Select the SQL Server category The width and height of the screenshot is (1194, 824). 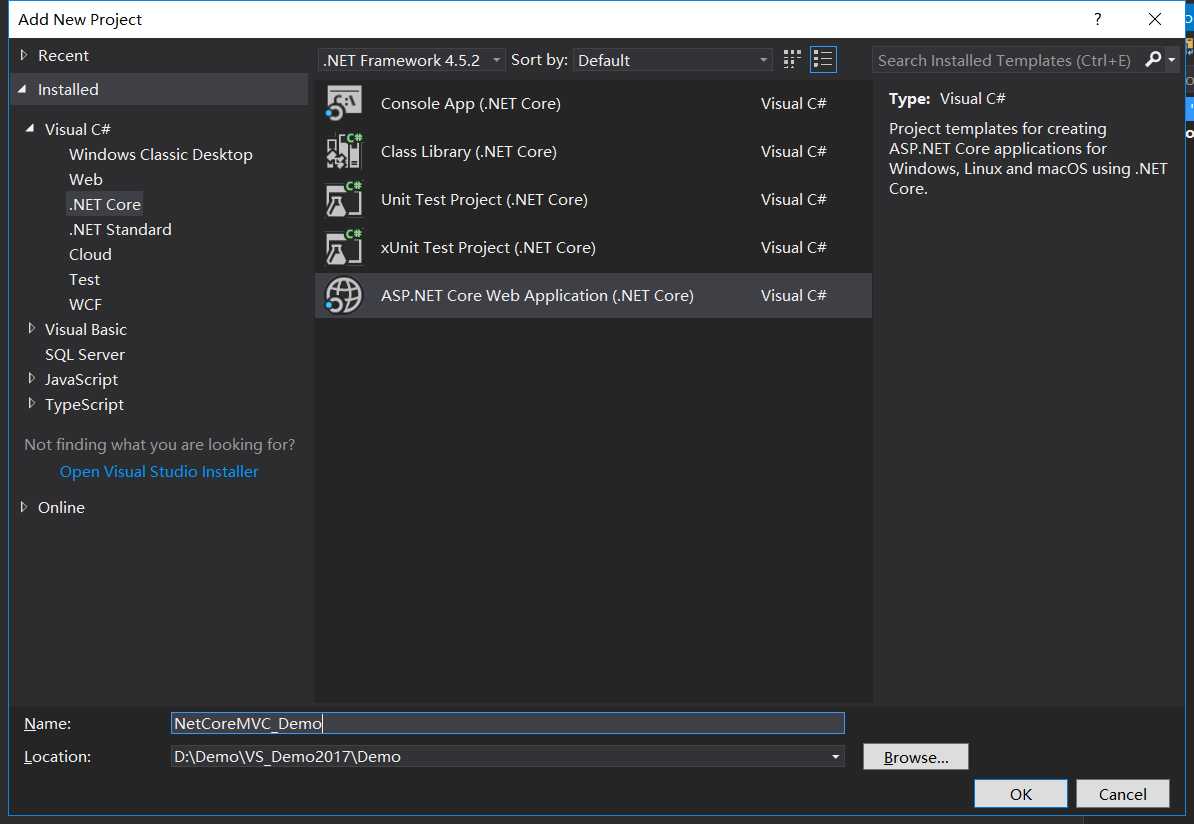(85, 354)
